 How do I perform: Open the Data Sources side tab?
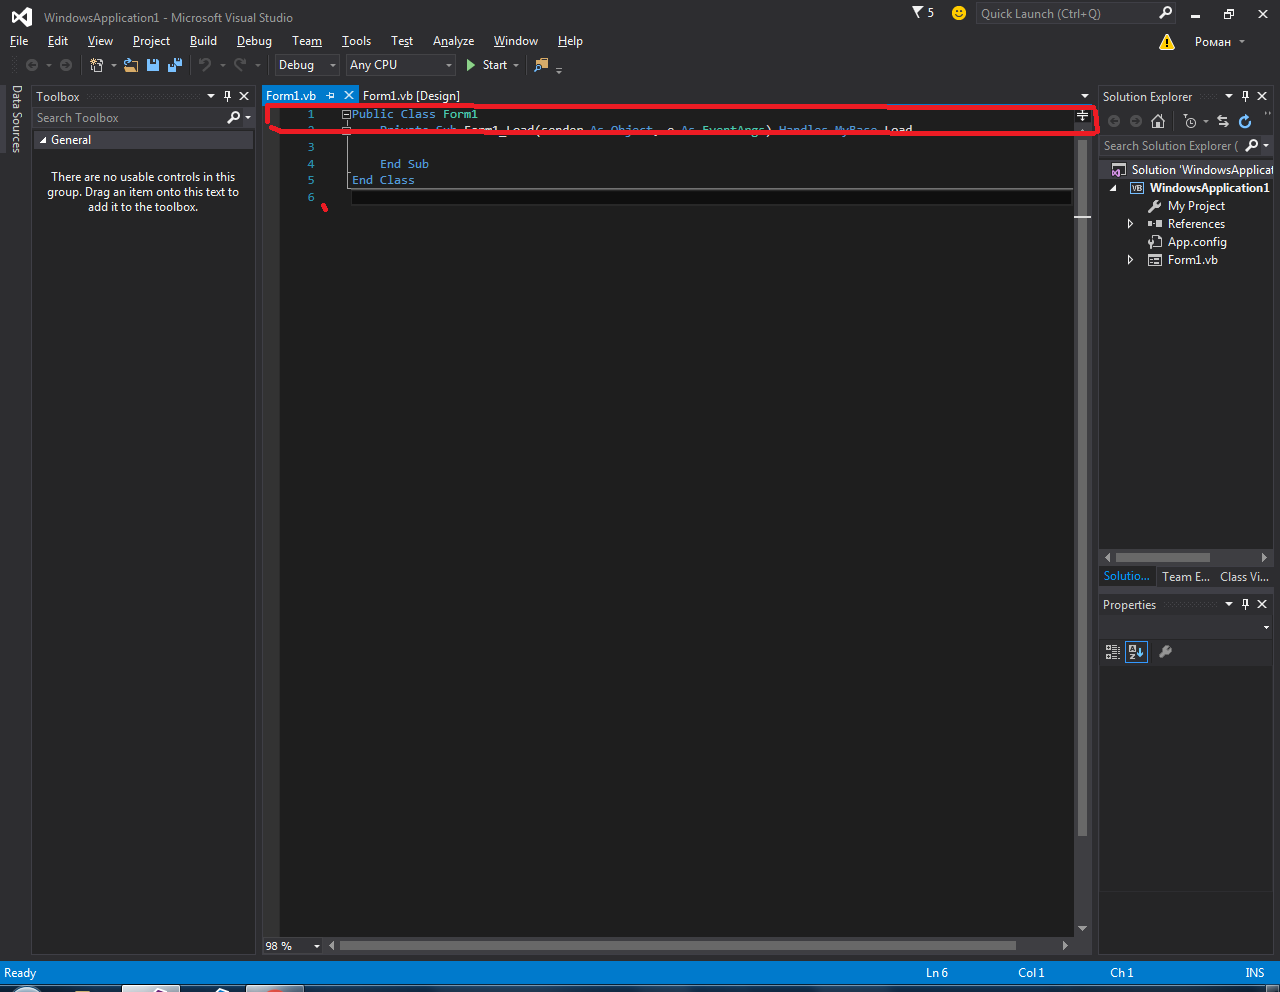(16, 119)
